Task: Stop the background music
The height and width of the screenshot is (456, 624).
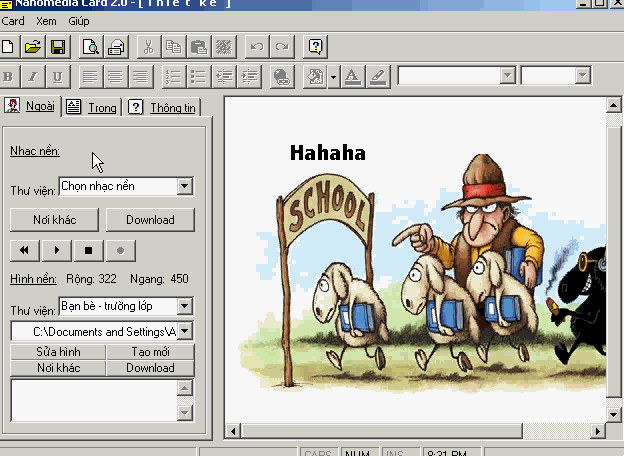Action: [88, 250]
